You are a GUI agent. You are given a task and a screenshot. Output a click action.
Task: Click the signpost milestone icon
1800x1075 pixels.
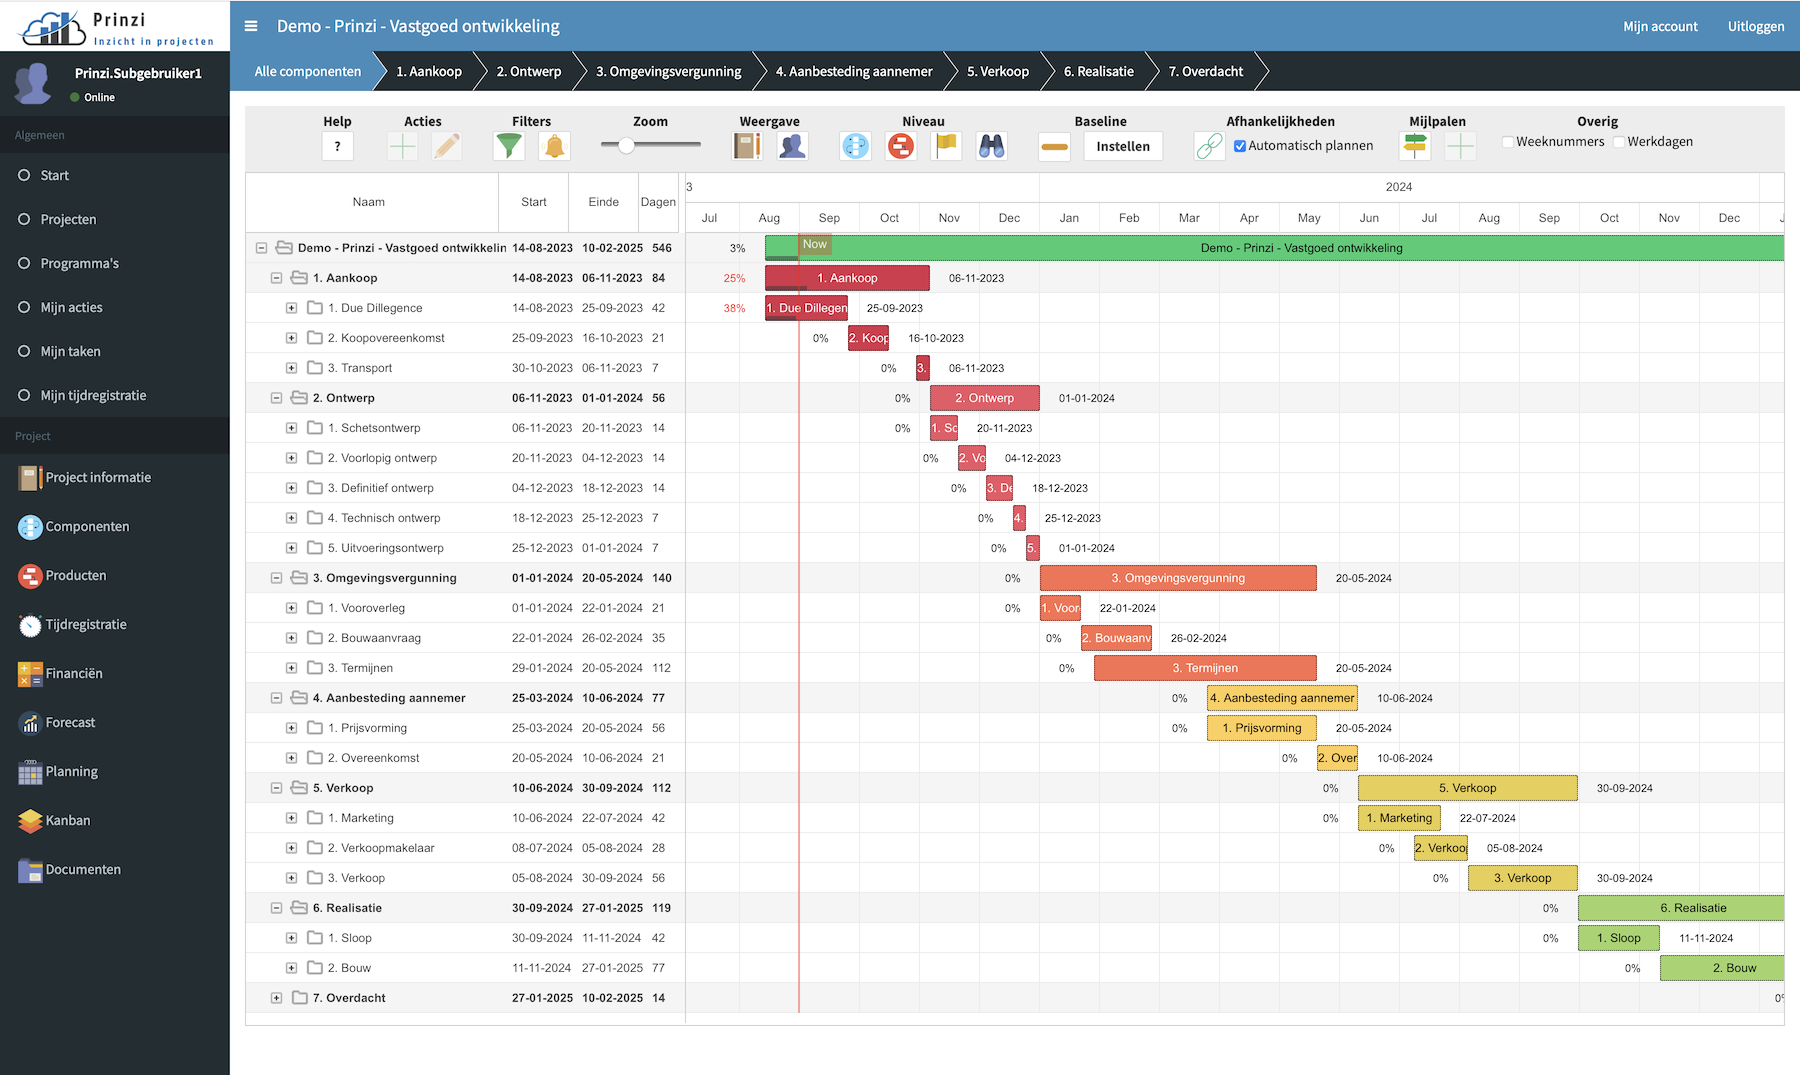(1415, 146)
